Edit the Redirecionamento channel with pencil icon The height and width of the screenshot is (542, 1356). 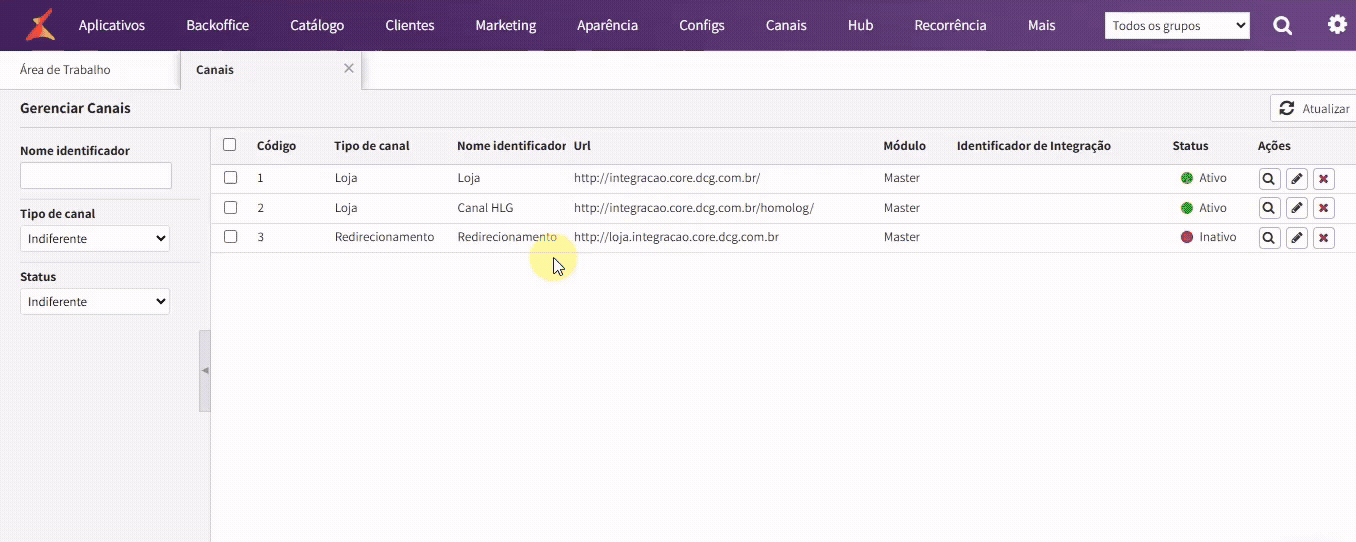pyautogui.click(x=1297, y=238)
